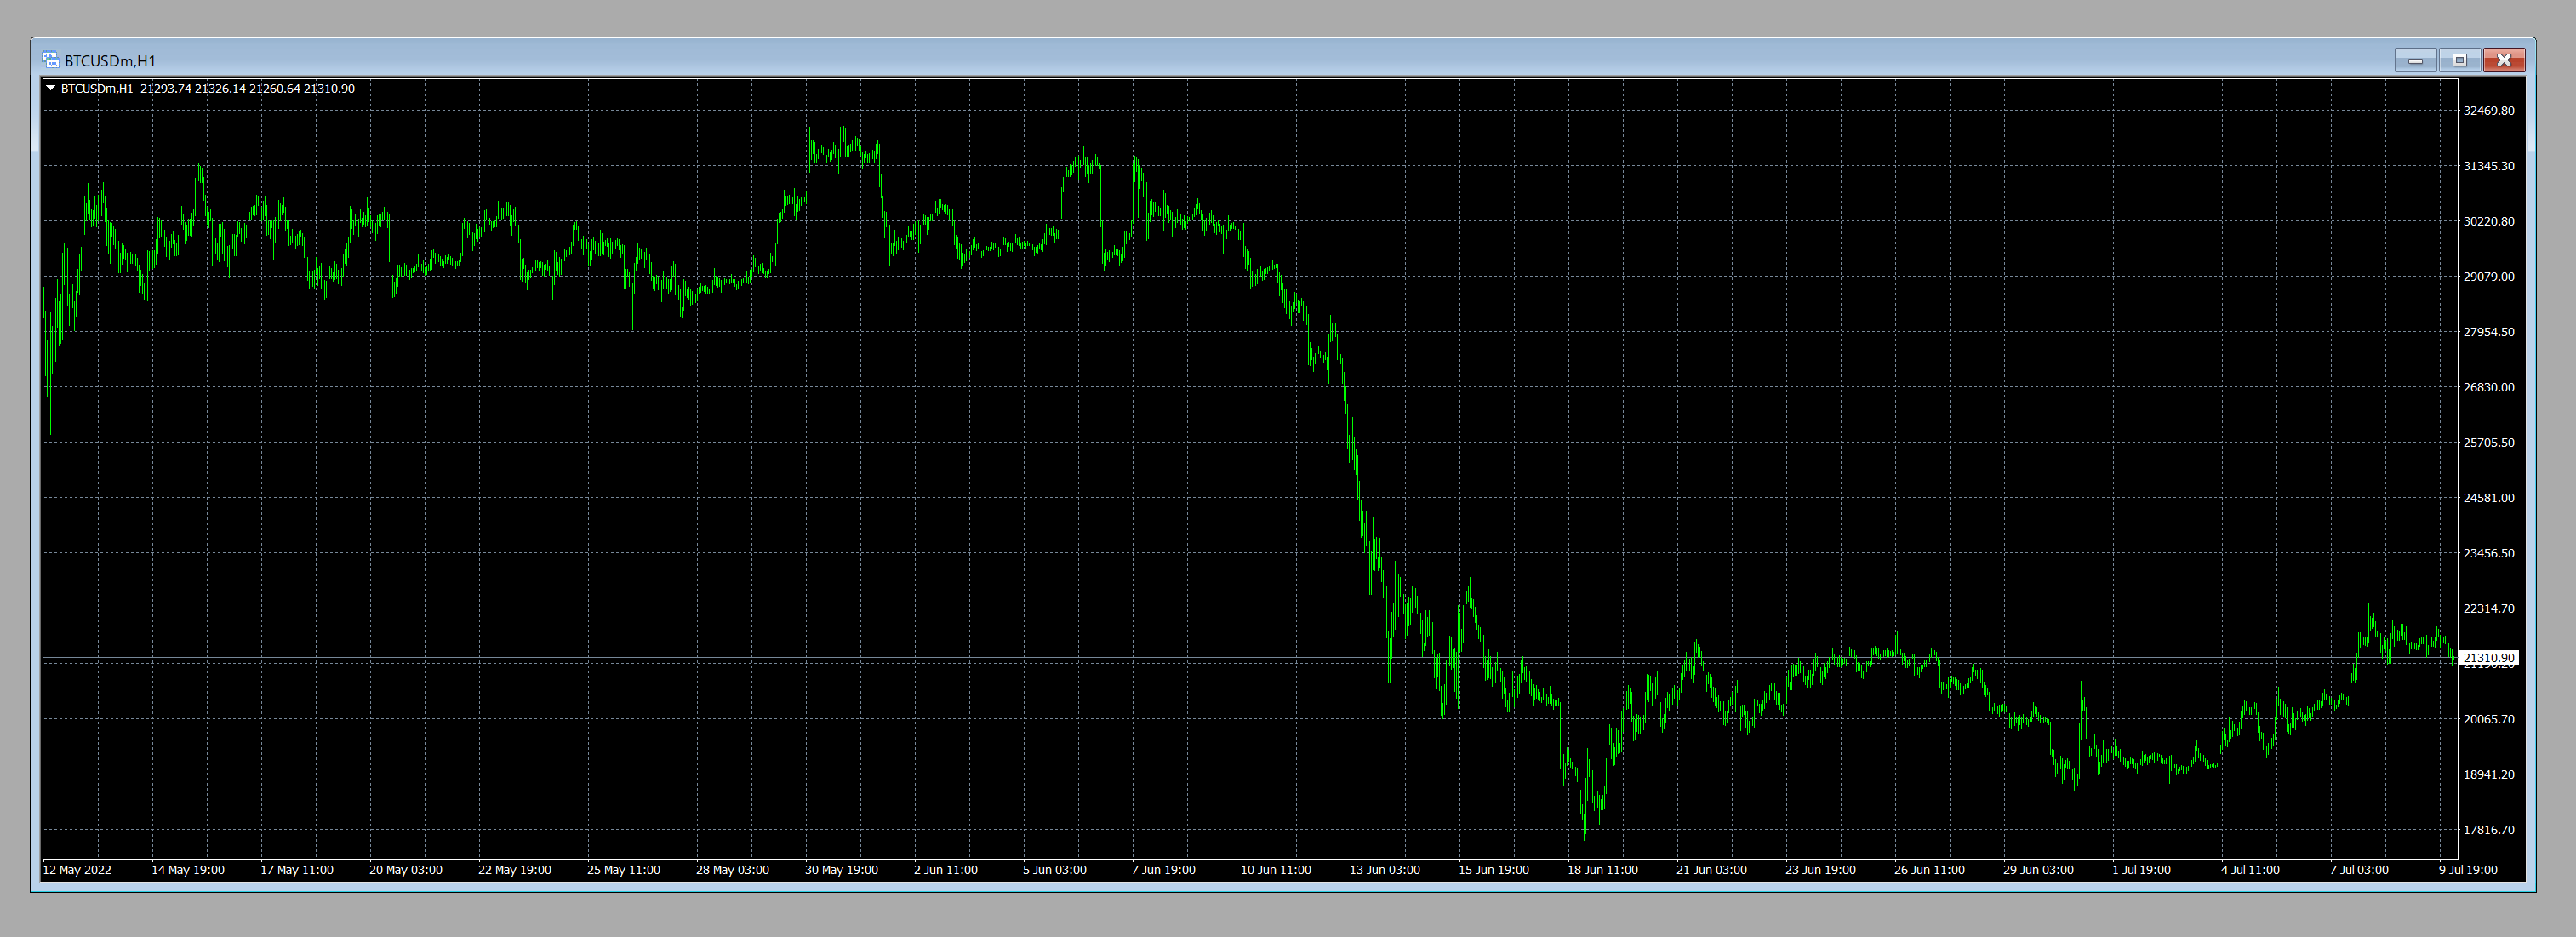Viewport: 2576px width, 937px height.
Task: Click the time axis label 28 May 03:00
Action: [733, 870]
